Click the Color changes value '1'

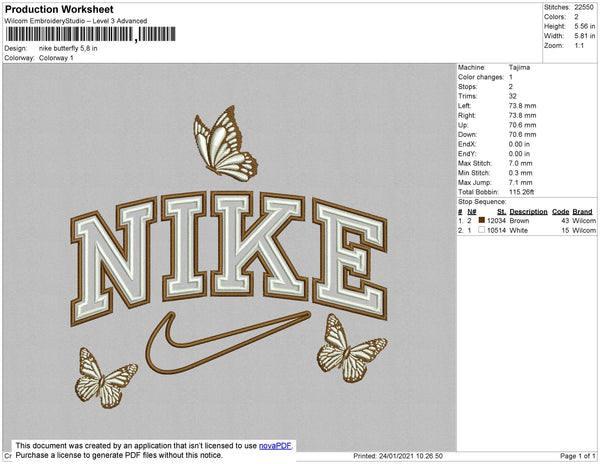pos(511,77)
